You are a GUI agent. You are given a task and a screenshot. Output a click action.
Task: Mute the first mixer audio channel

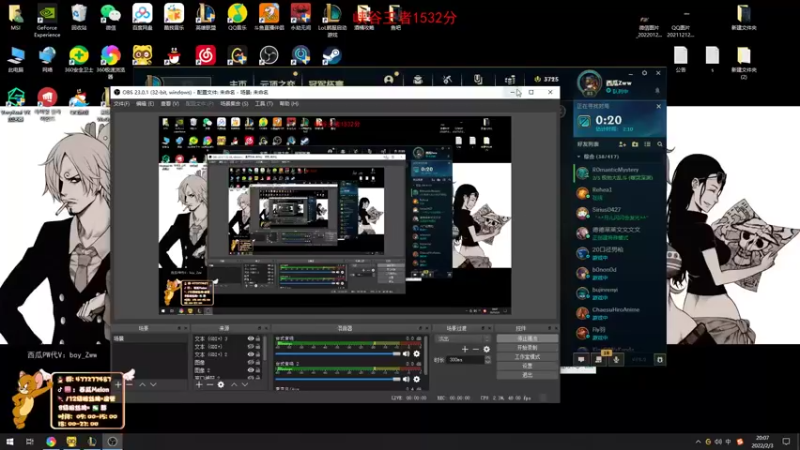(x=406, y=354)
